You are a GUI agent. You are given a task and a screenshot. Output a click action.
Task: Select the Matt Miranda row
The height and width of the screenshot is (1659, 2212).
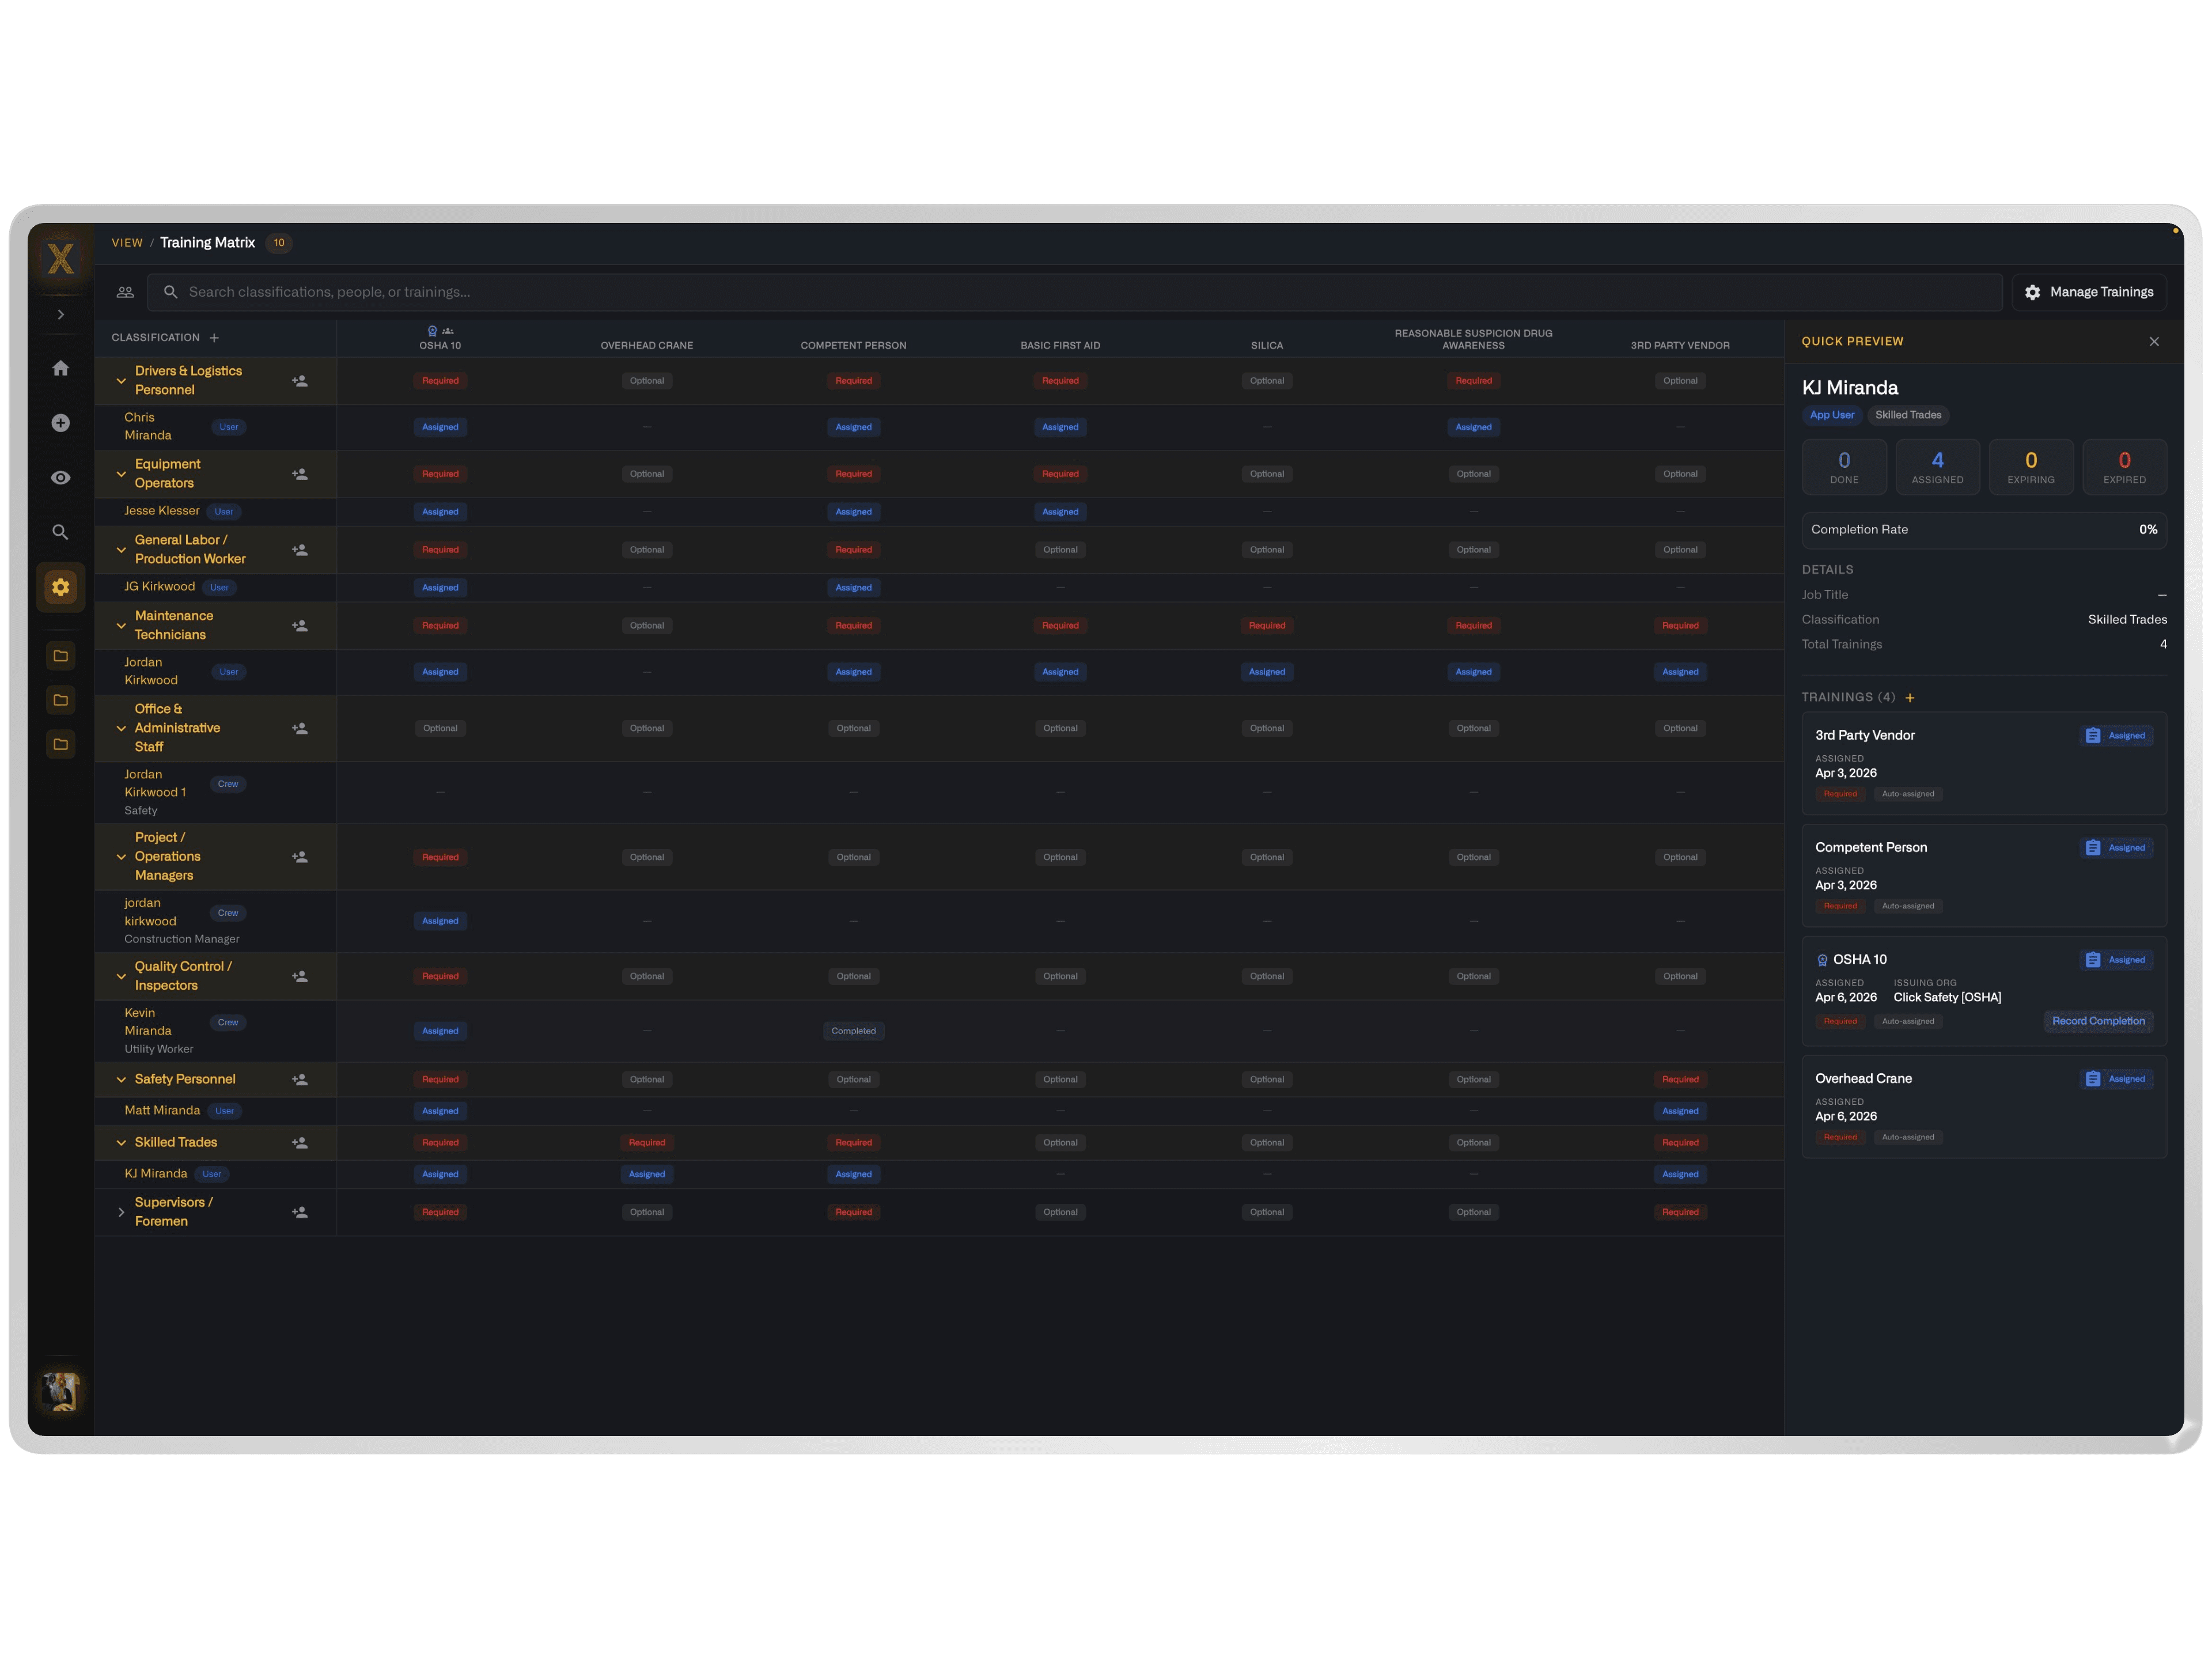(940, 1111)
